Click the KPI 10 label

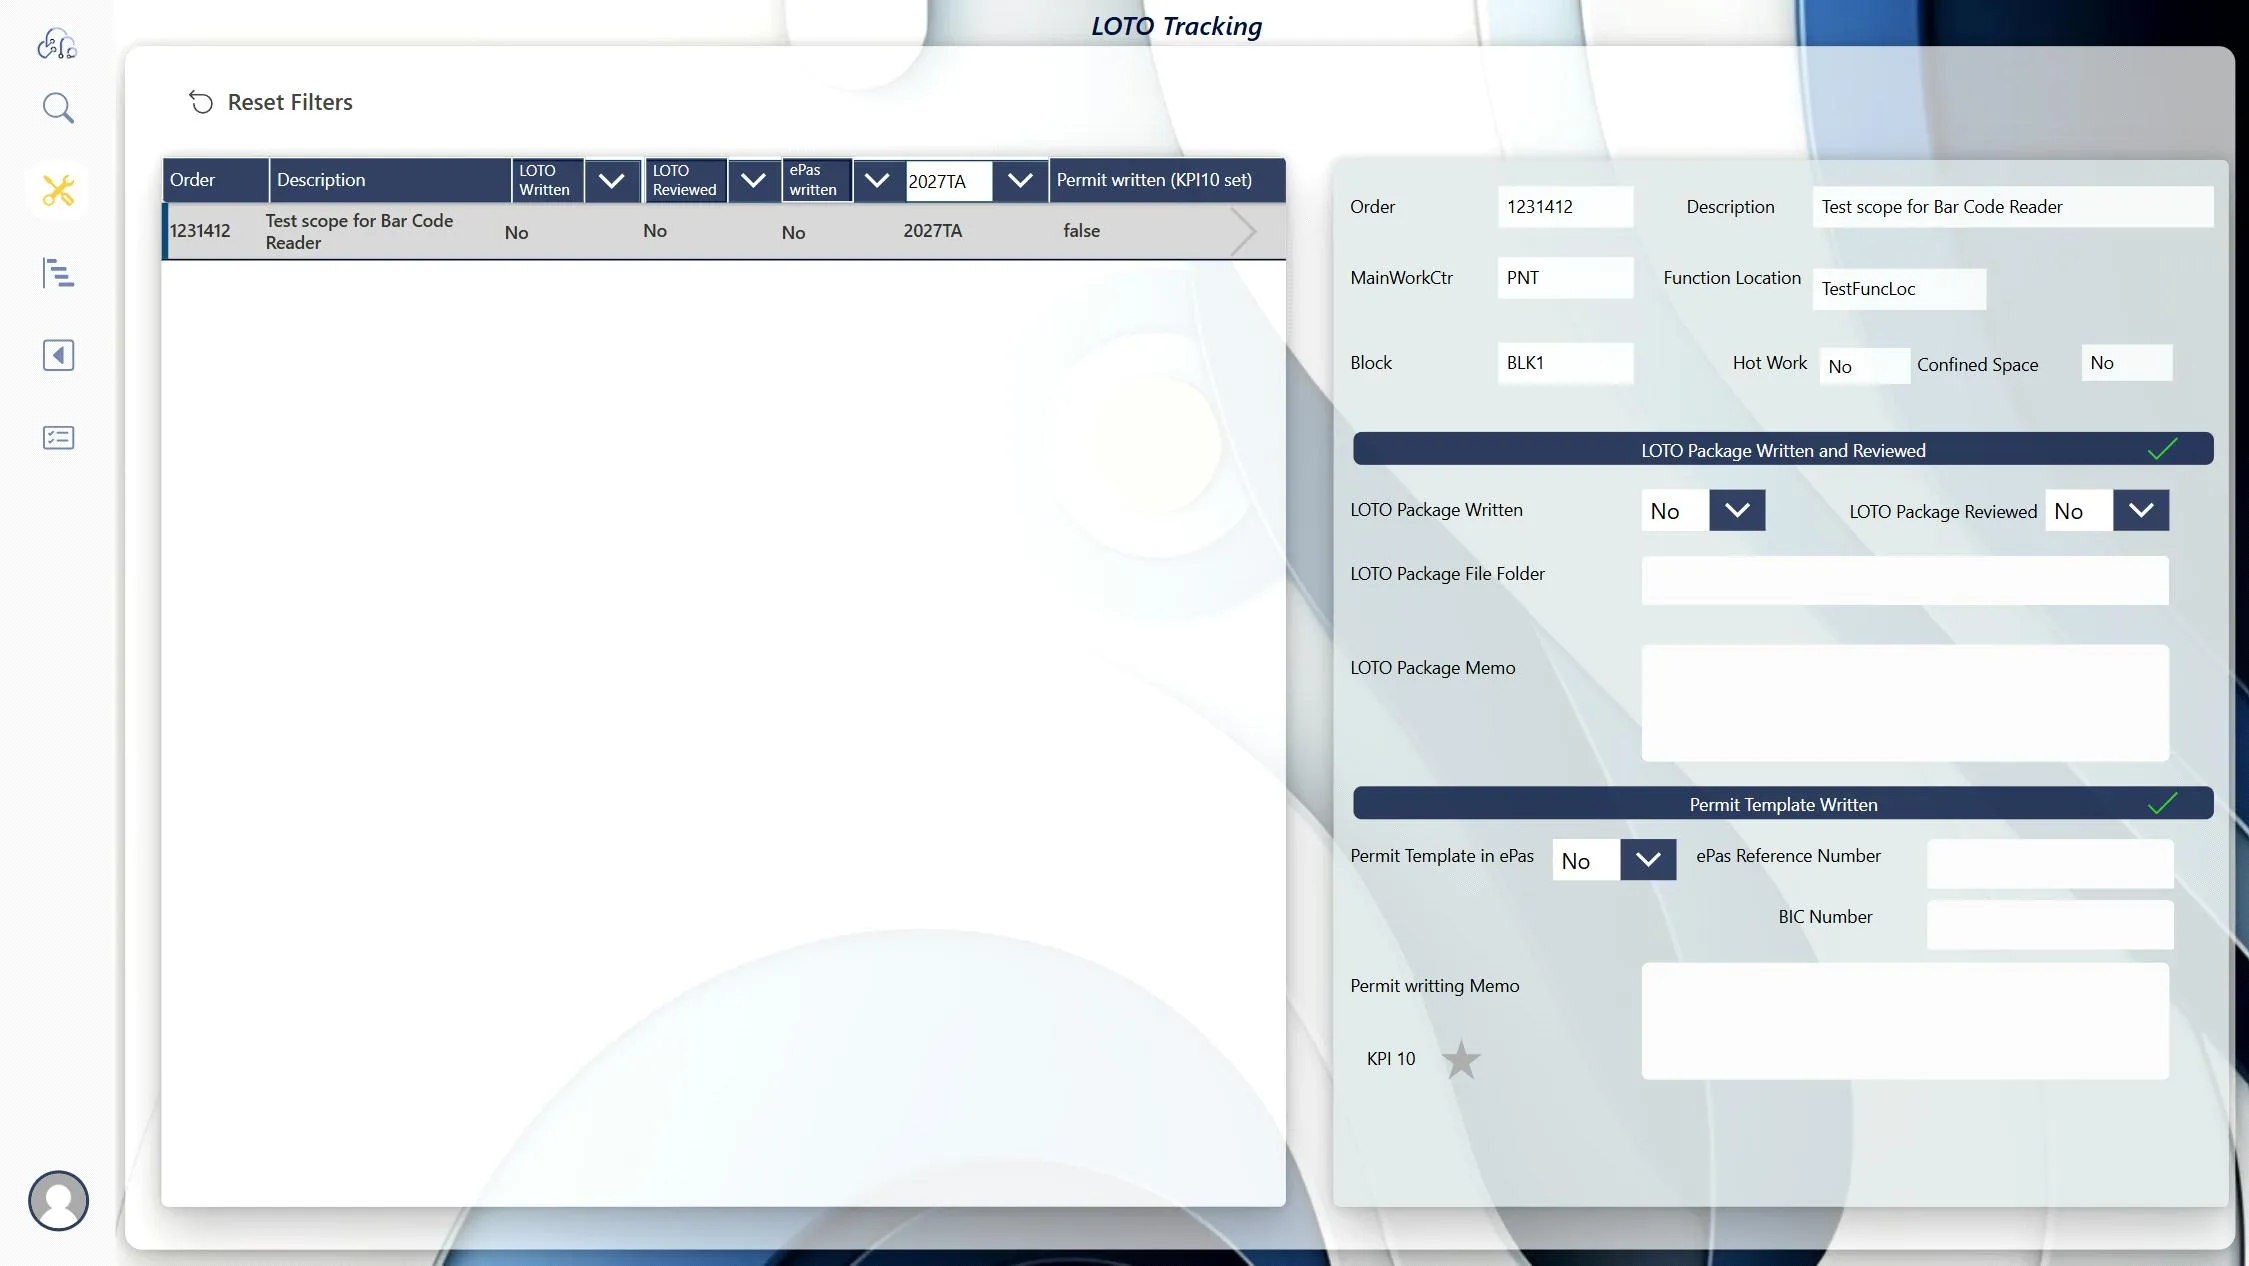pos(1391,1059)
